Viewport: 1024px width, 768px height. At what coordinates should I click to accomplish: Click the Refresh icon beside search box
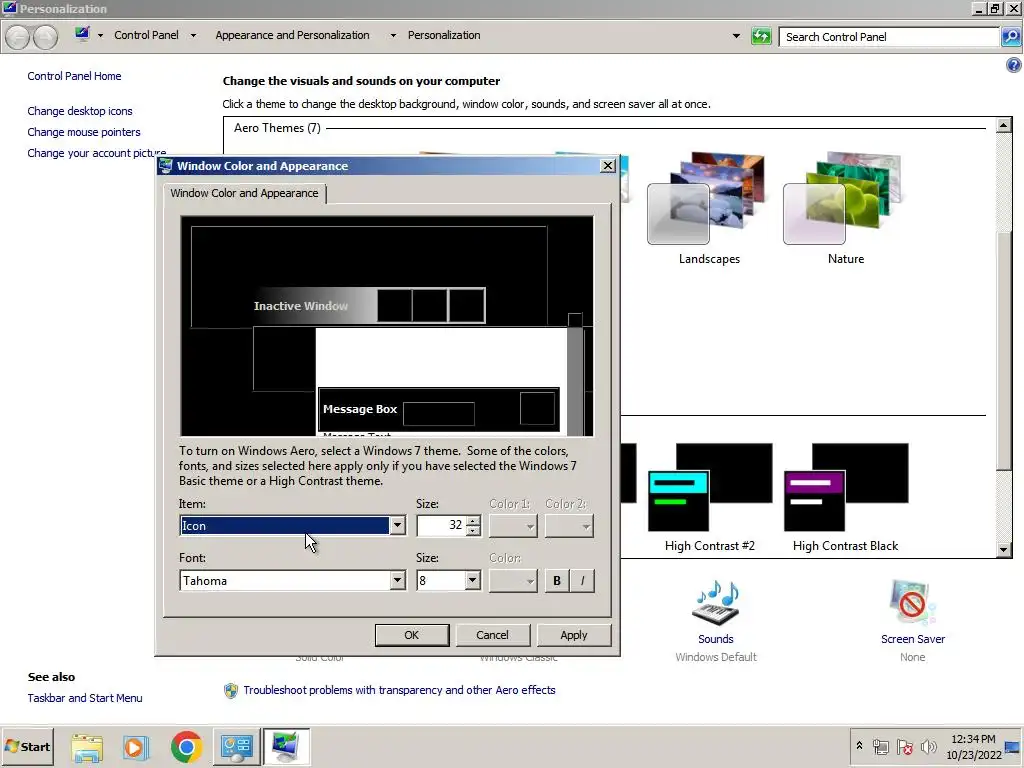pos(761,37)
